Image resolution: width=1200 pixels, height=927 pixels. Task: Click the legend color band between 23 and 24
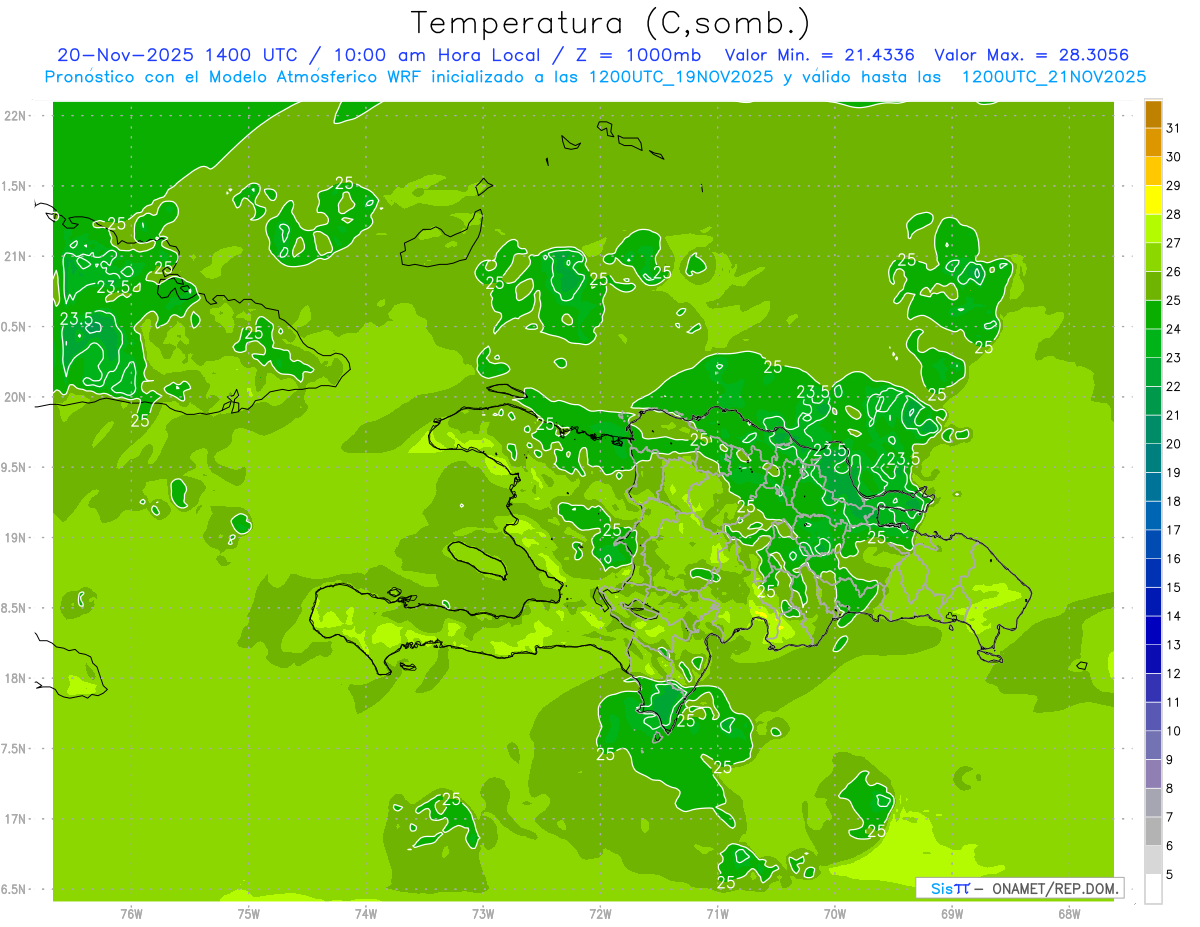[x=1153, y=344]
